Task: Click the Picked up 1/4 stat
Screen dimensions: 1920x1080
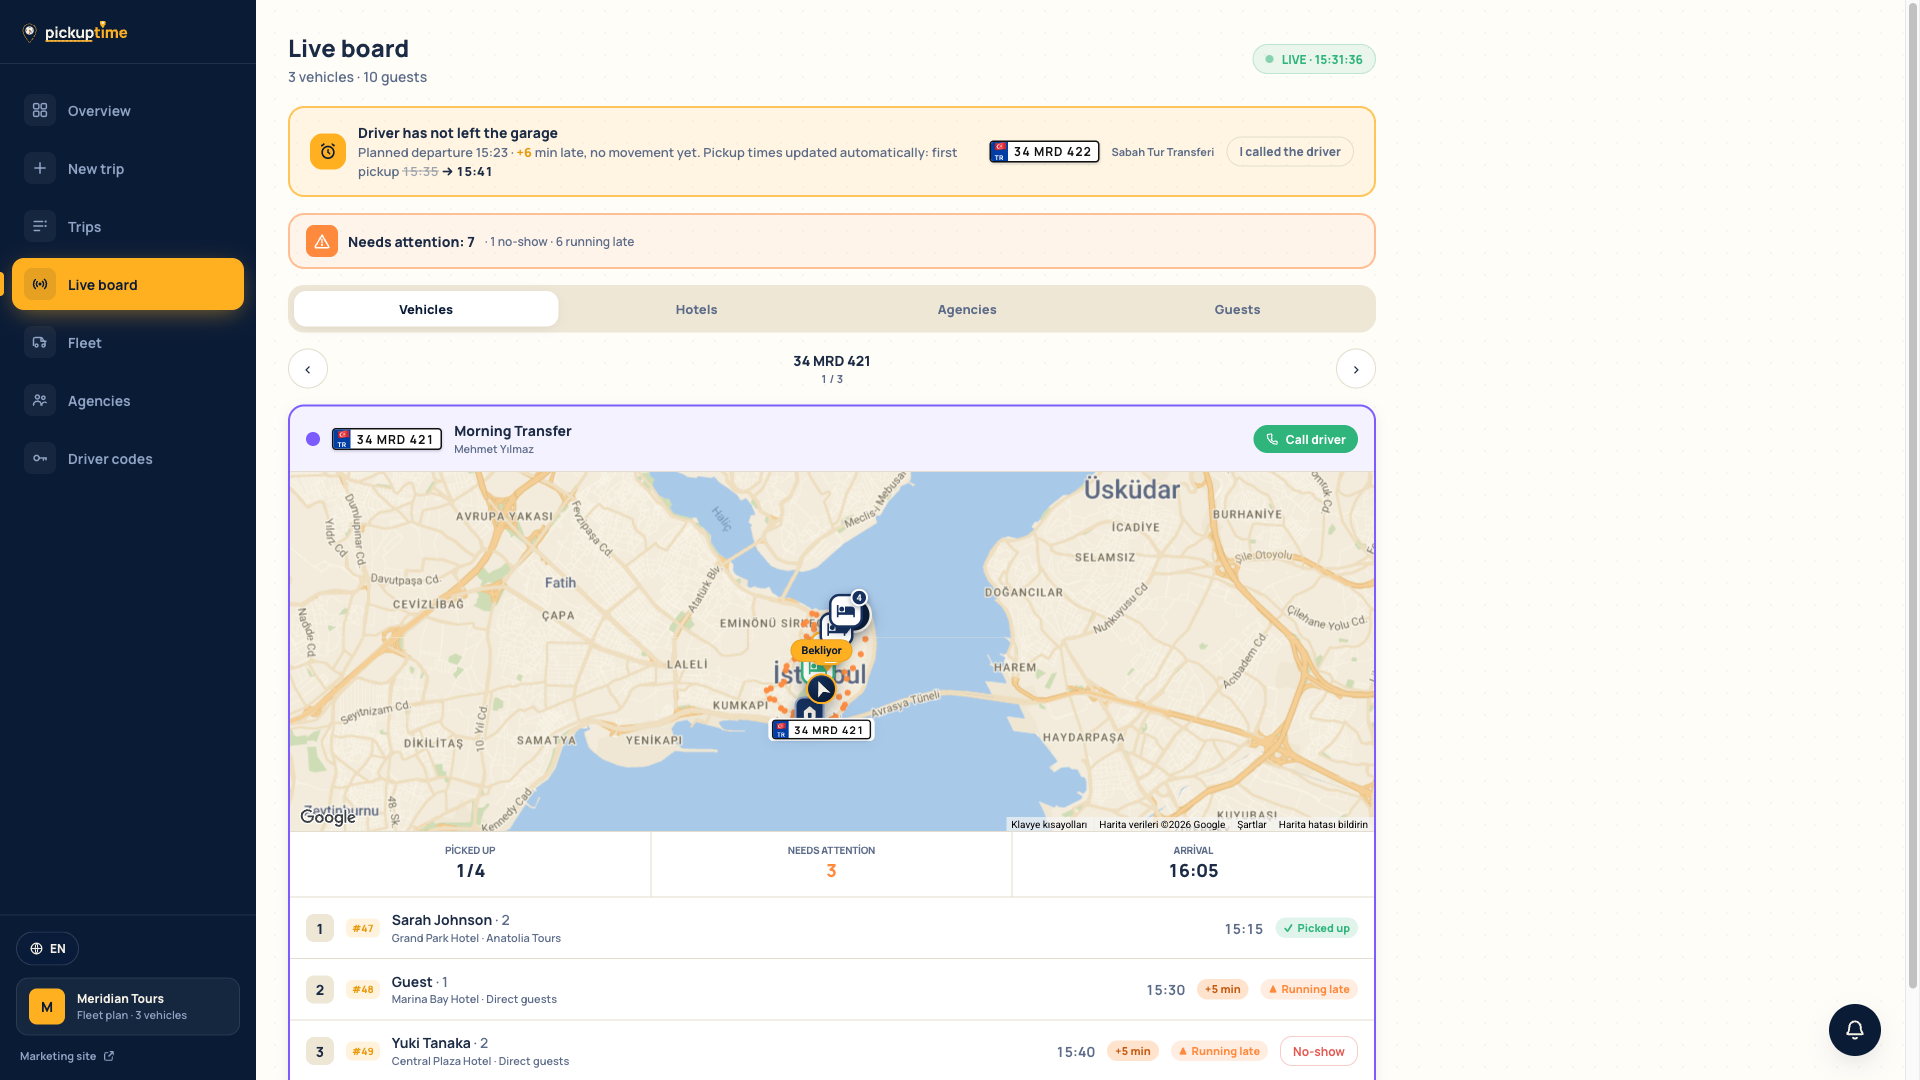Action: [x=470, y=864]
